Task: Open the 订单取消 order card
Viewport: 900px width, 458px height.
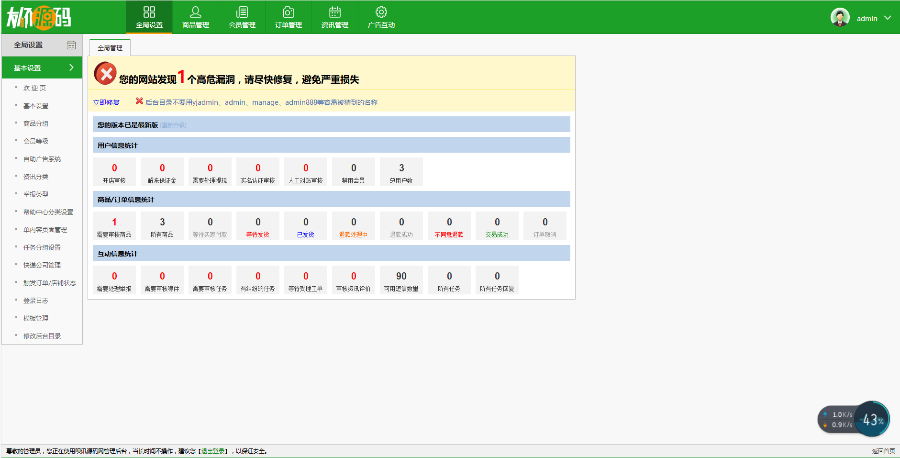Action: point(545,226)
